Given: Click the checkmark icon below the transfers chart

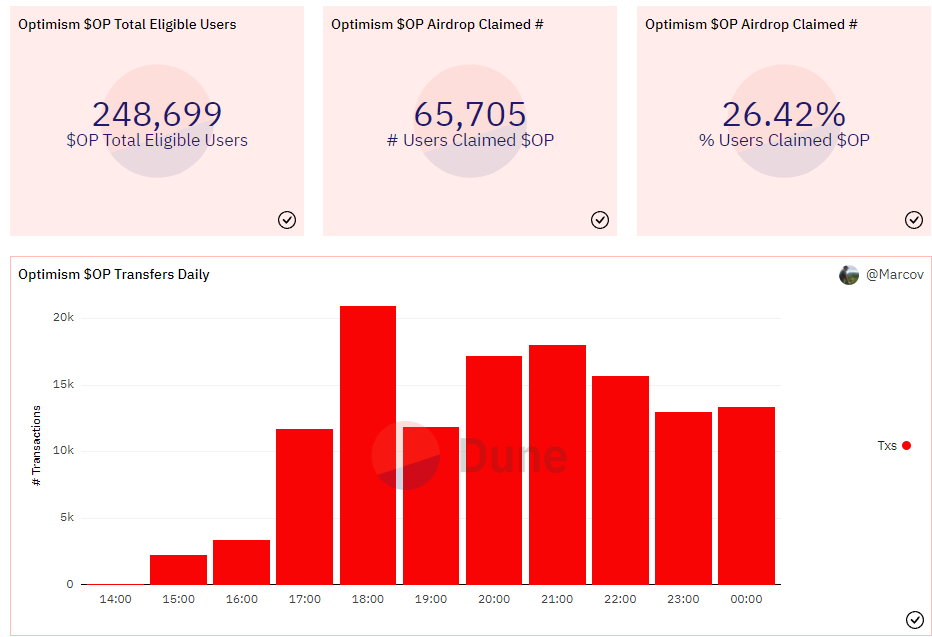Looking at the screenshot, I should 915,620.
